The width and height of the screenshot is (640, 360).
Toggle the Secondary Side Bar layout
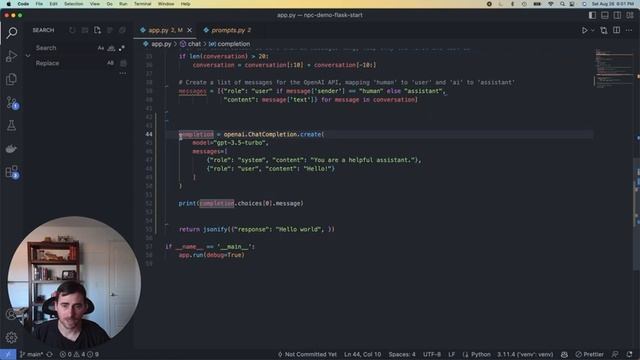coord(618,15)
